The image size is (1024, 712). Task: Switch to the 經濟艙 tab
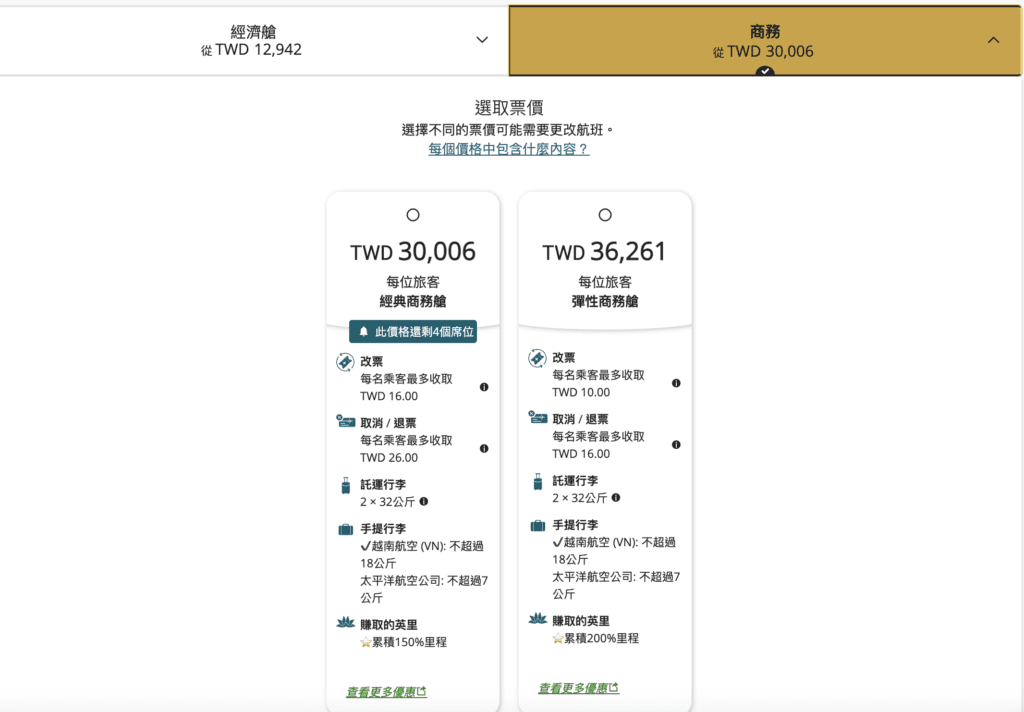point(254,40)
